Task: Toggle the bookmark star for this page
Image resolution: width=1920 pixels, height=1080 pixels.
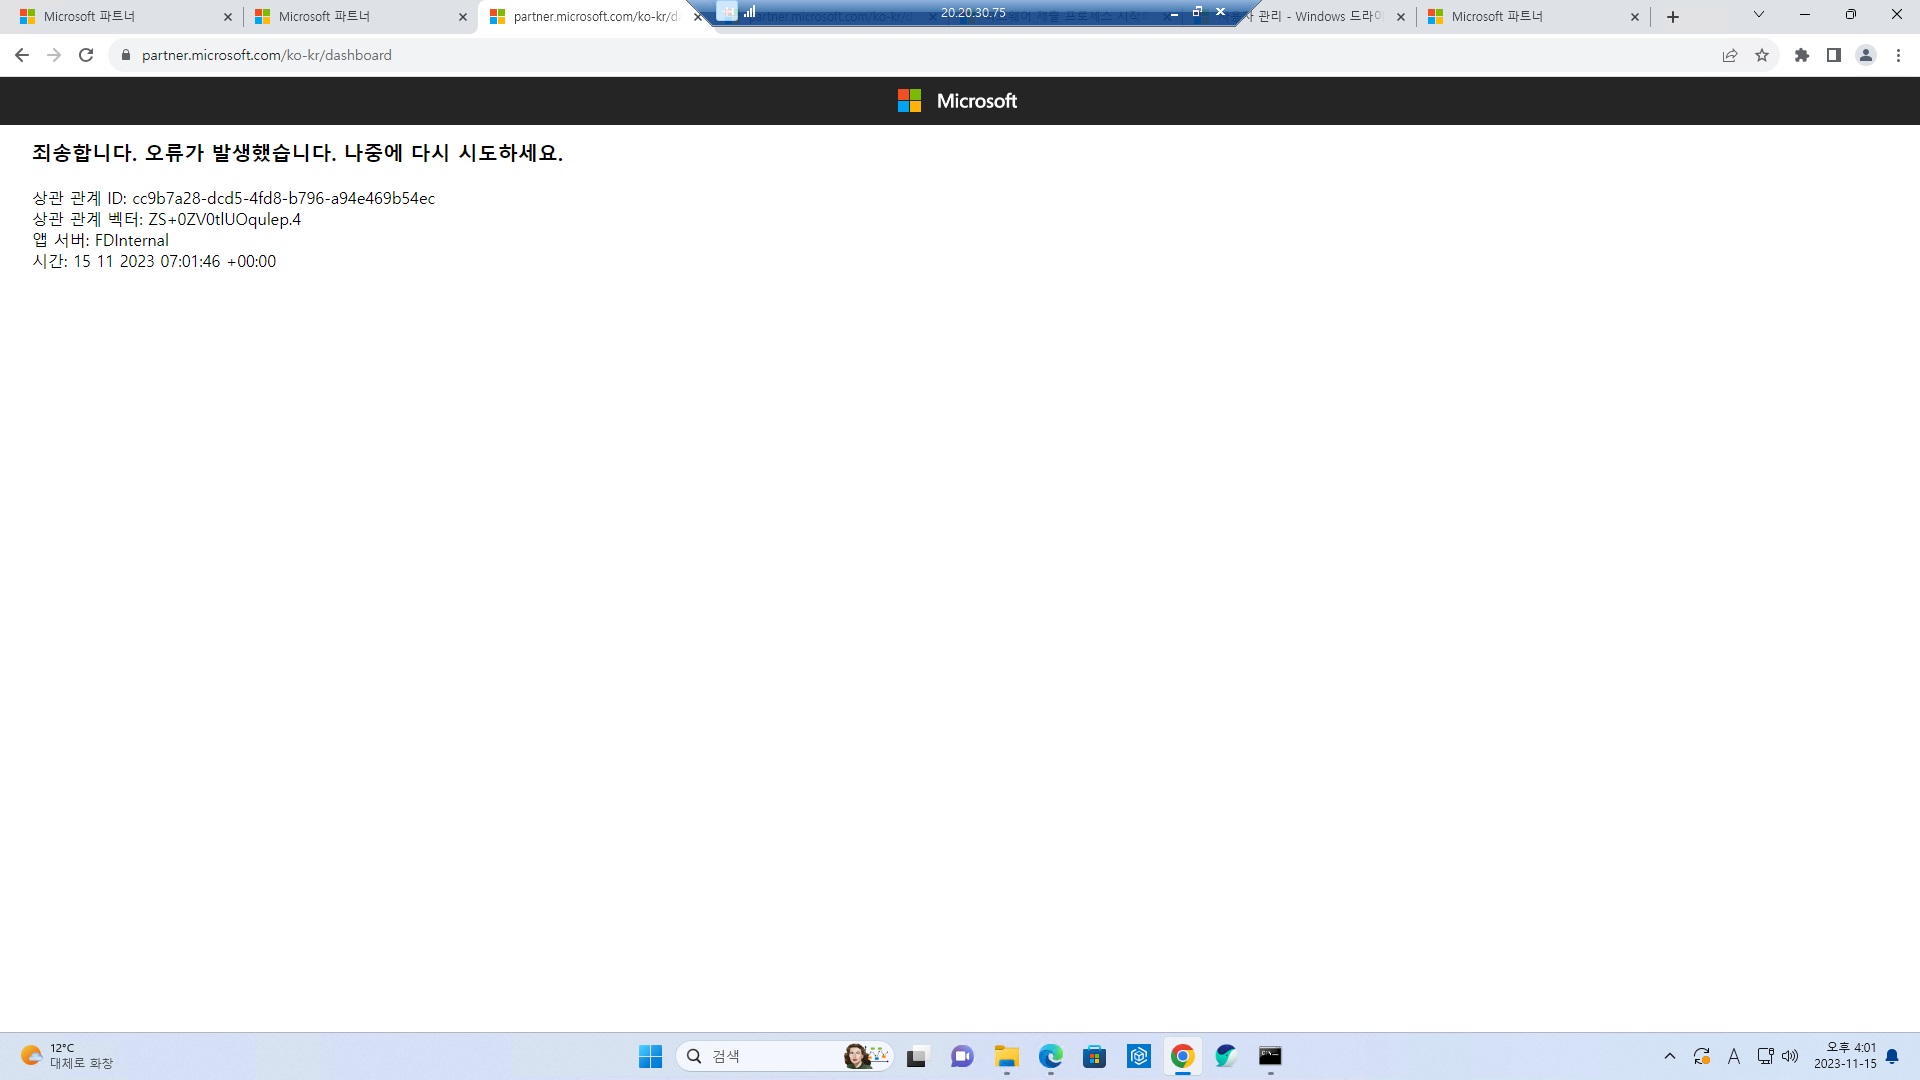Action: (x=1762, y=55)
